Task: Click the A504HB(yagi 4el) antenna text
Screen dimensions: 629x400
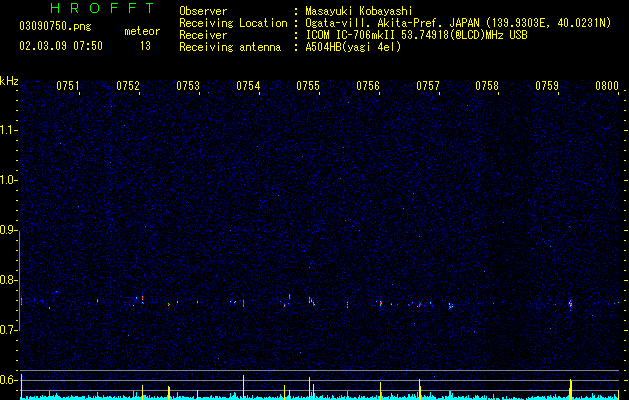Action: pos(353,47)
